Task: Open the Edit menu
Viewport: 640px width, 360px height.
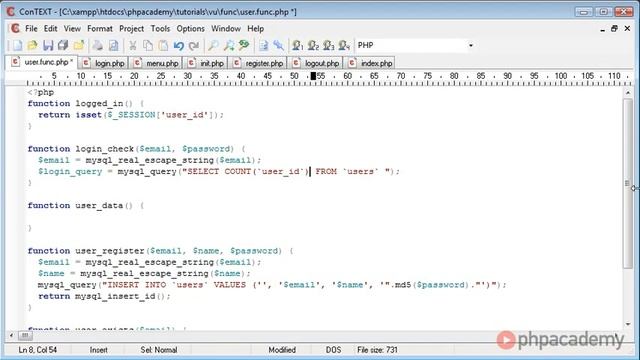Action: [x=51, y=29]
